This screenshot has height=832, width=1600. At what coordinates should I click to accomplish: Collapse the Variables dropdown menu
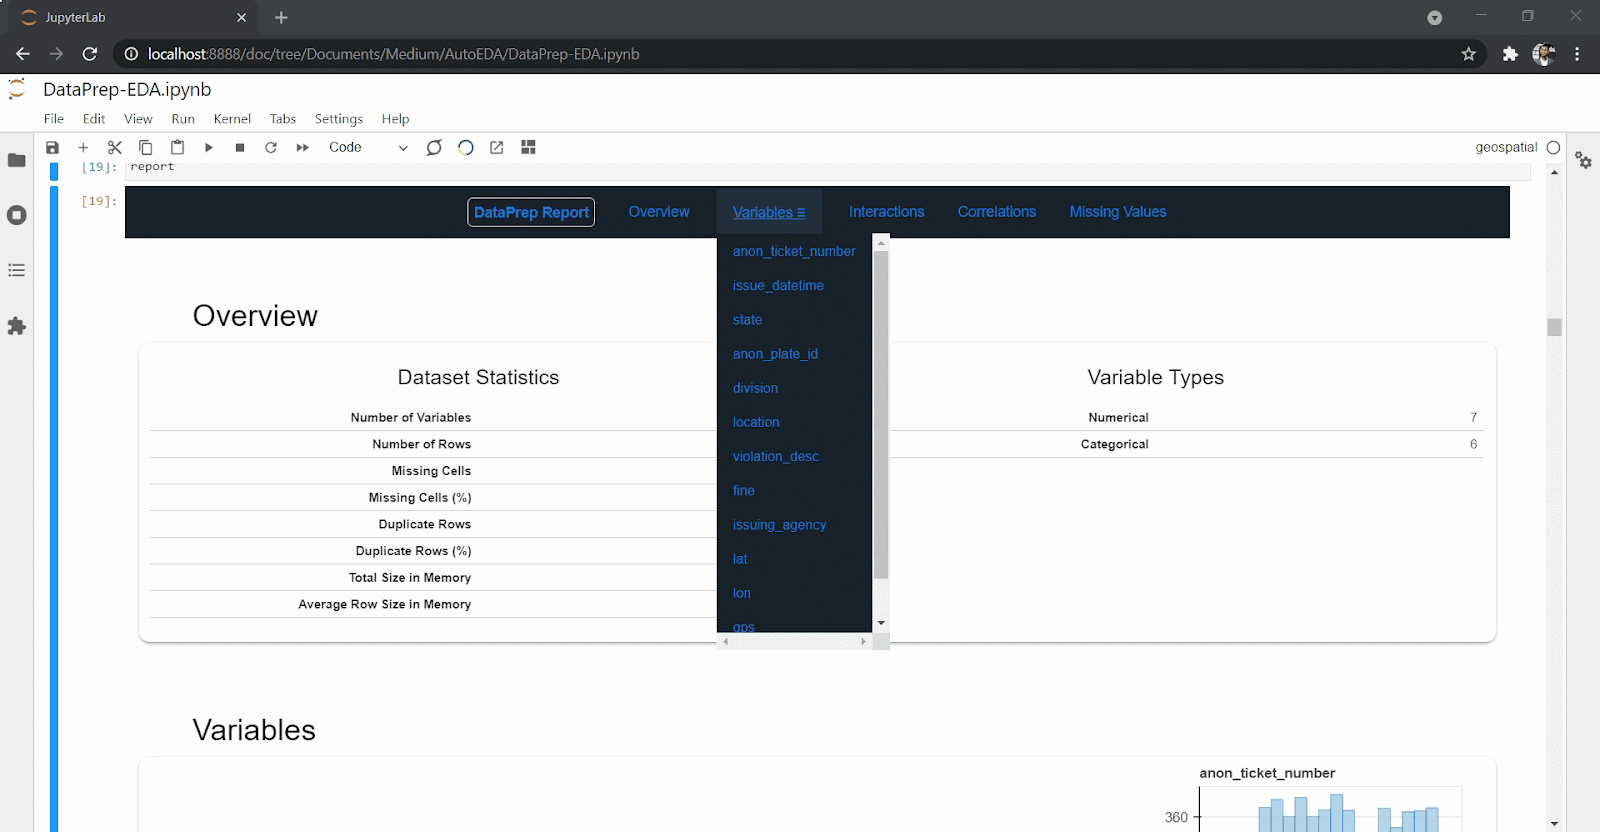[769, 212]
